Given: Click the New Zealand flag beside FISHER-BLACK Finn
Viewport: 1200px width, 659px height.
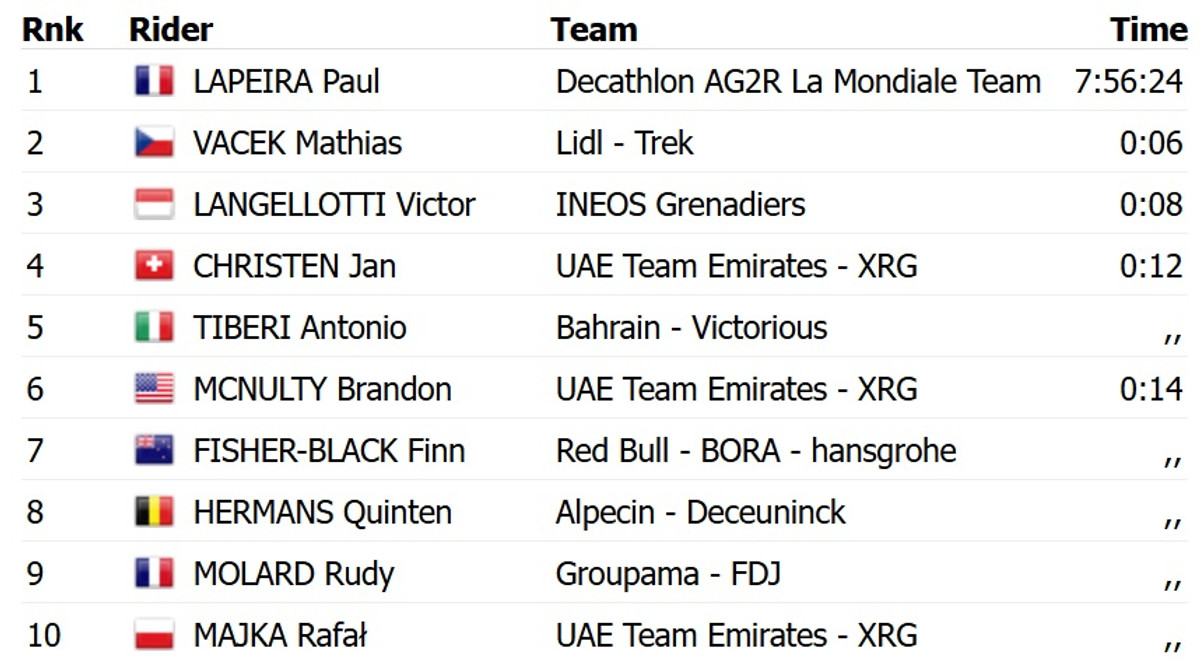Looking at the screenshot, I should point(154,451).
